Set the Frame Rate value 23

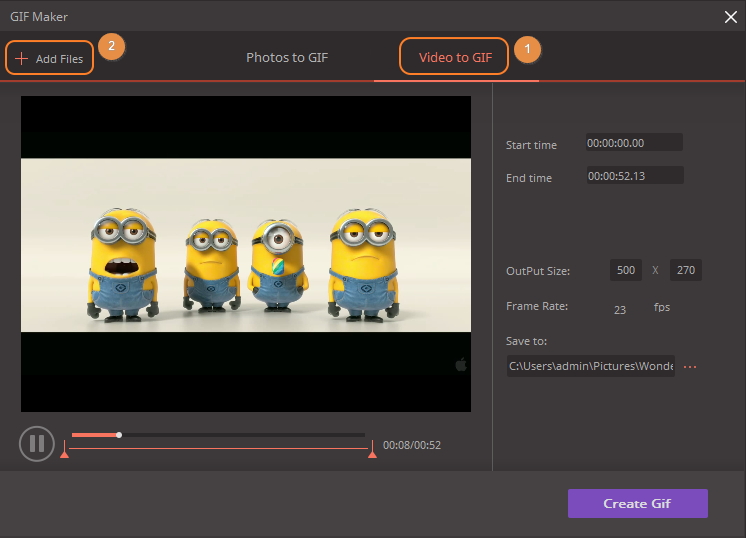click(619, 310)
